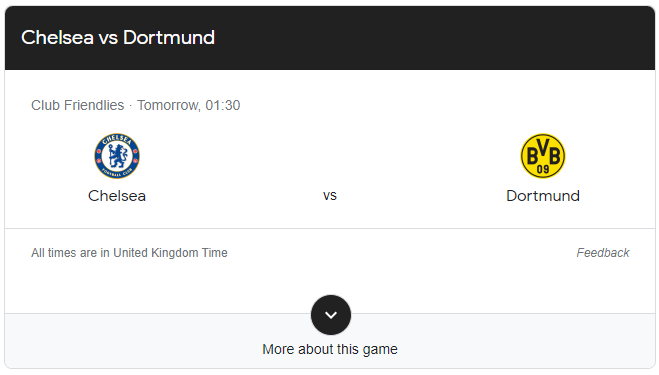This screenshot has width=659, height=375.
Task: Click the vs text between the teams
Action: click(x=330, y=195)
